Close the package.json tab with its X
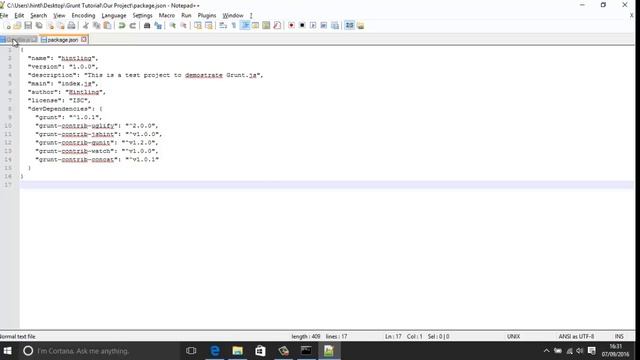 click(84, 40)
